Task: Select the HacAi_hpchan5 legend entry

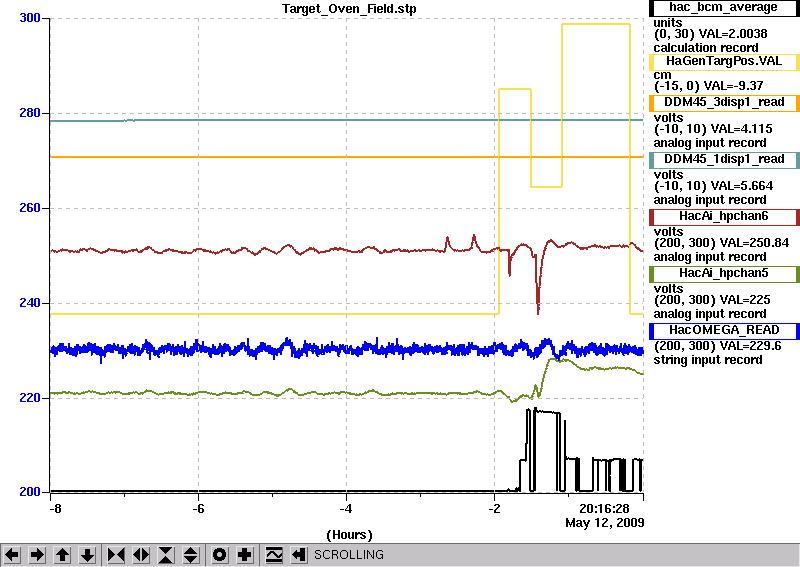Action: click(724, 274)
